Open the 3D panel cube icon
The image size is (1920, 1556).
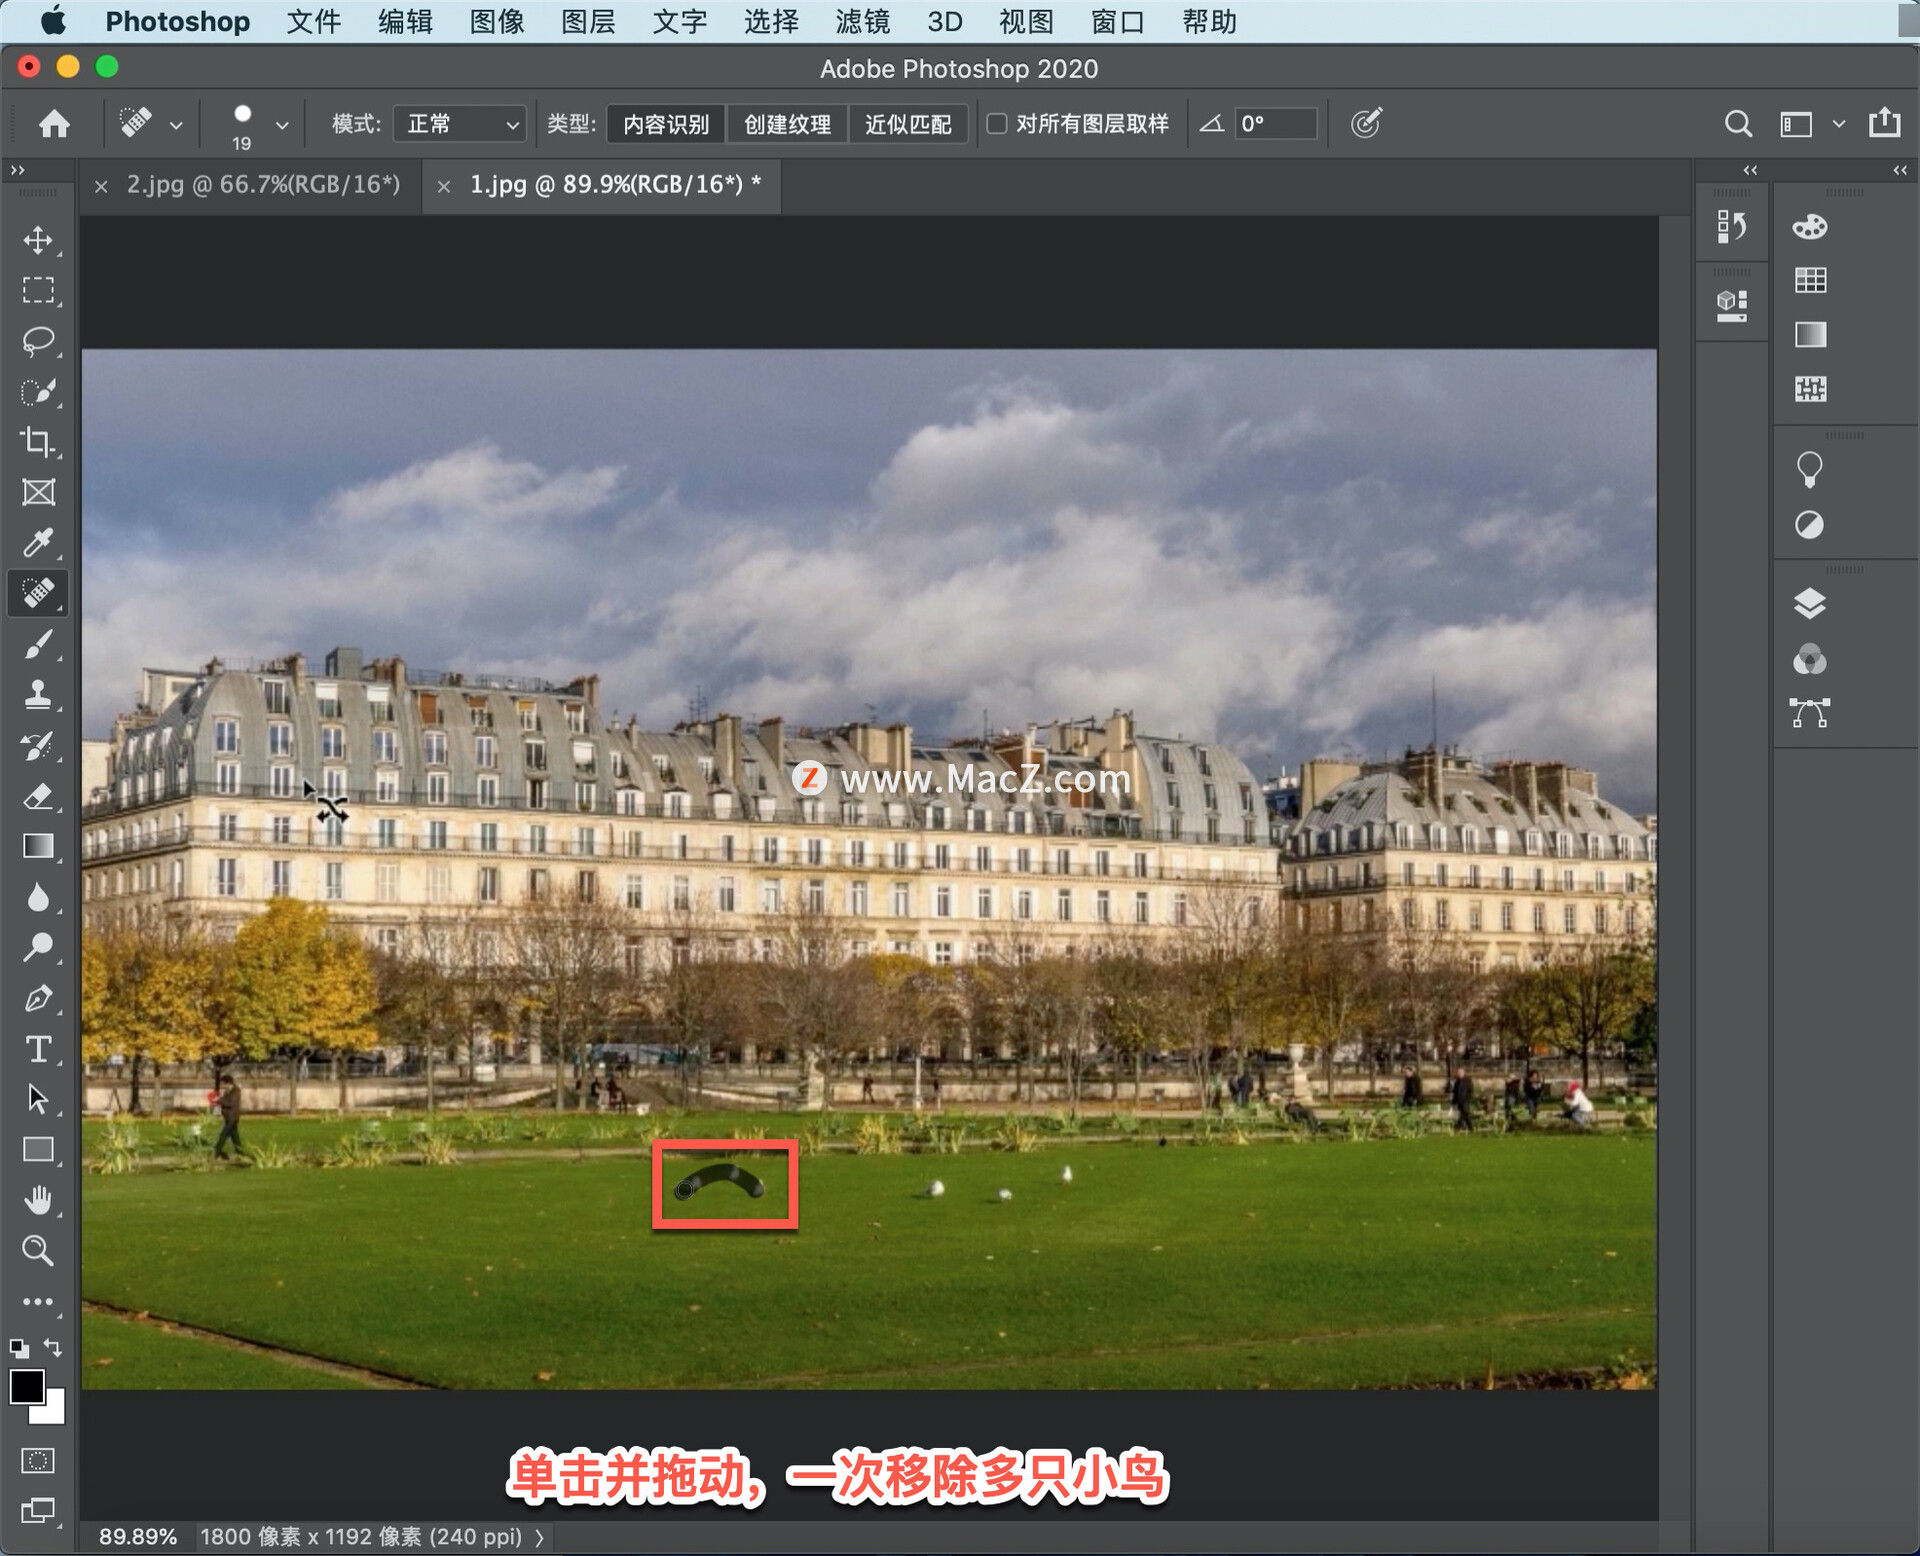(1731, 305)
